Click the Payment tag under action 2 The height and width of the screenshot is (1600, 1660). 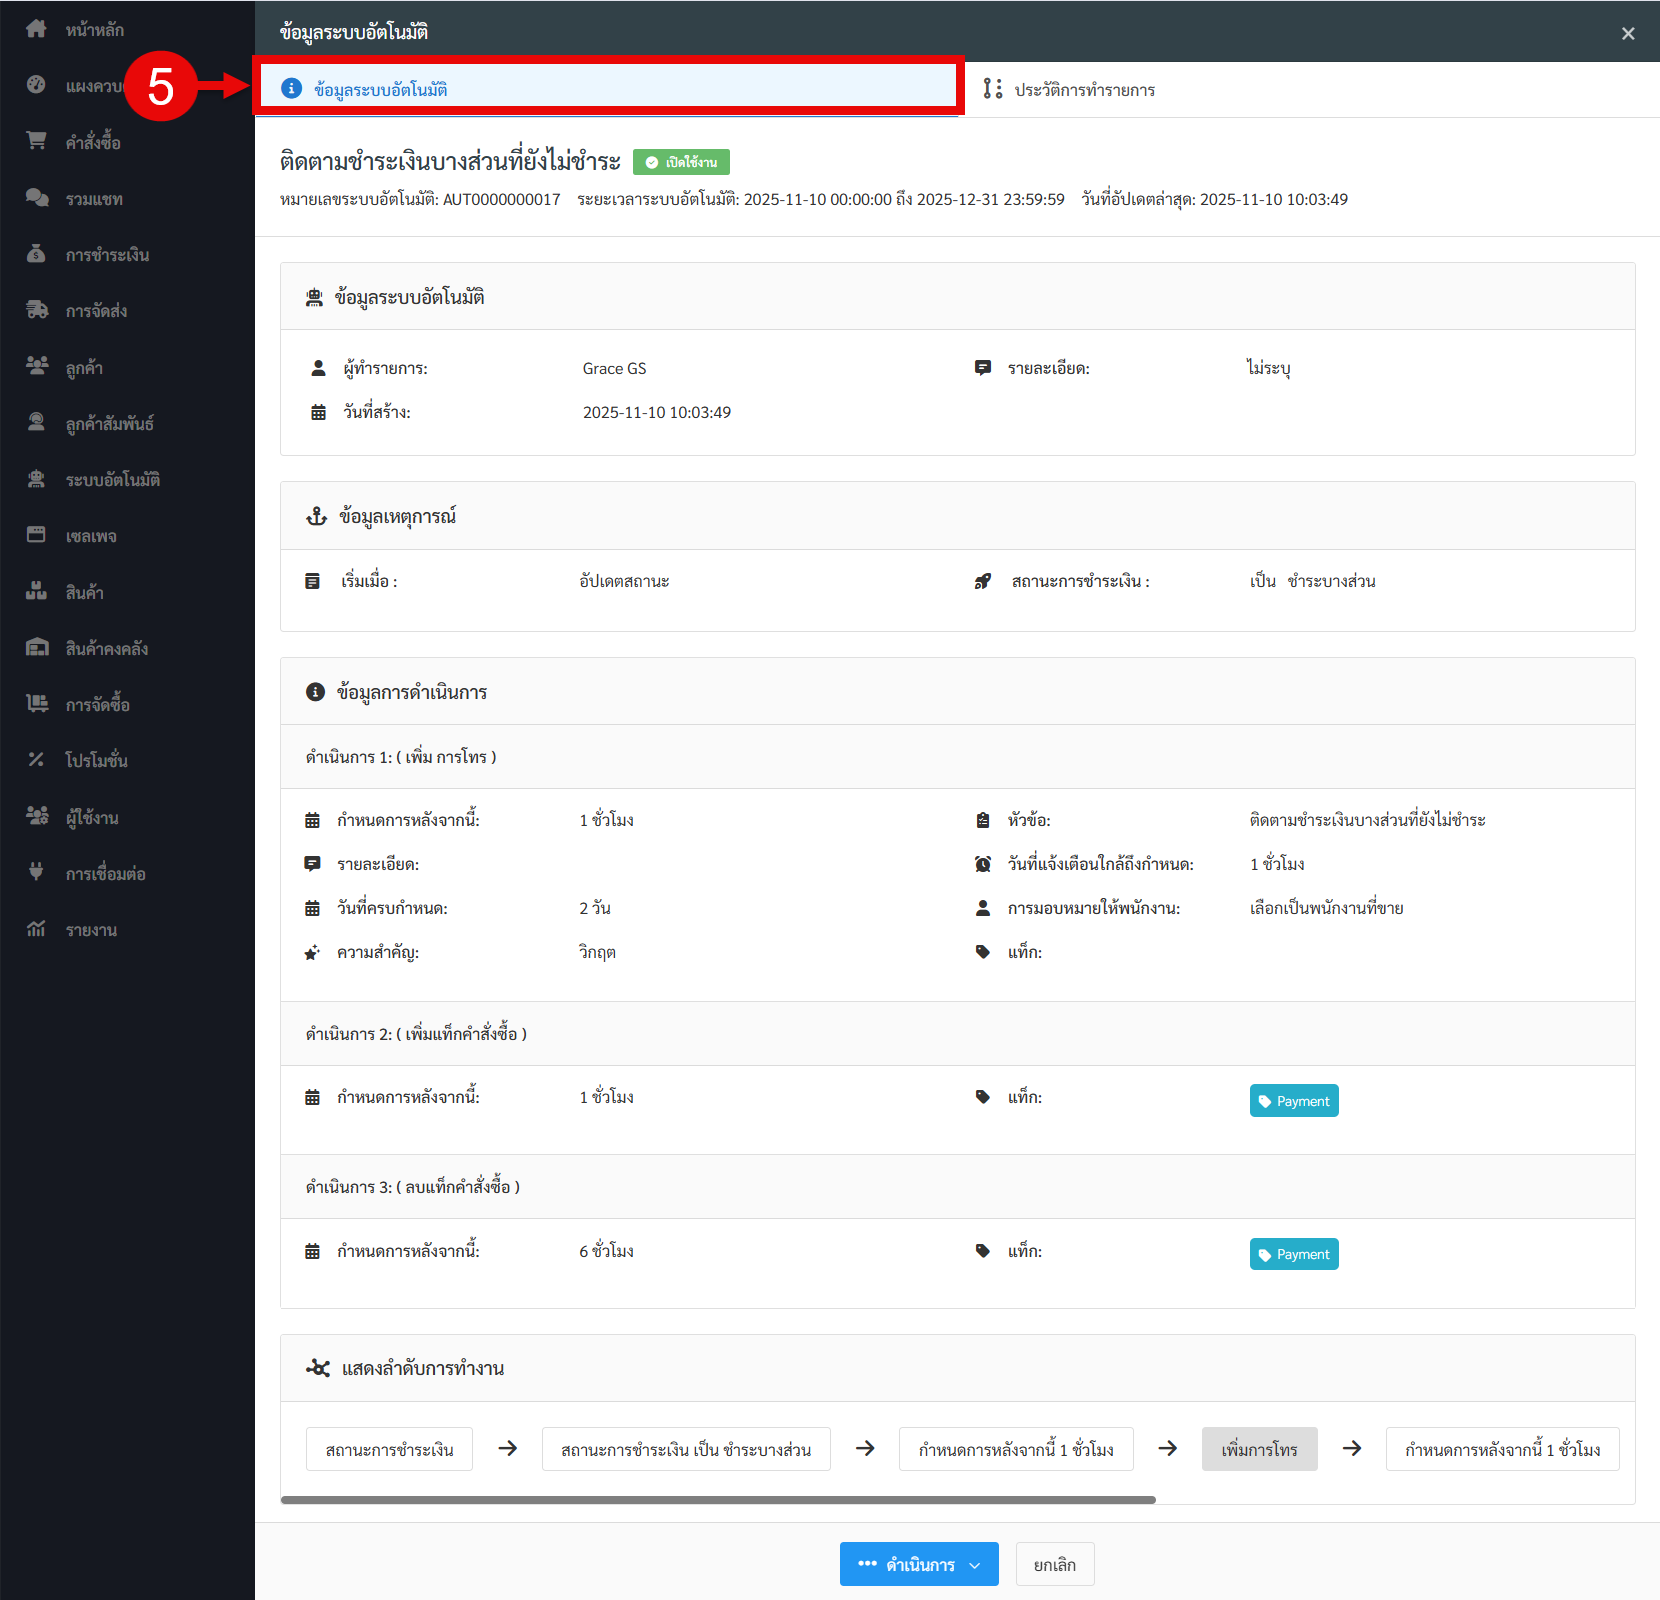(x=1293, y=1101)
